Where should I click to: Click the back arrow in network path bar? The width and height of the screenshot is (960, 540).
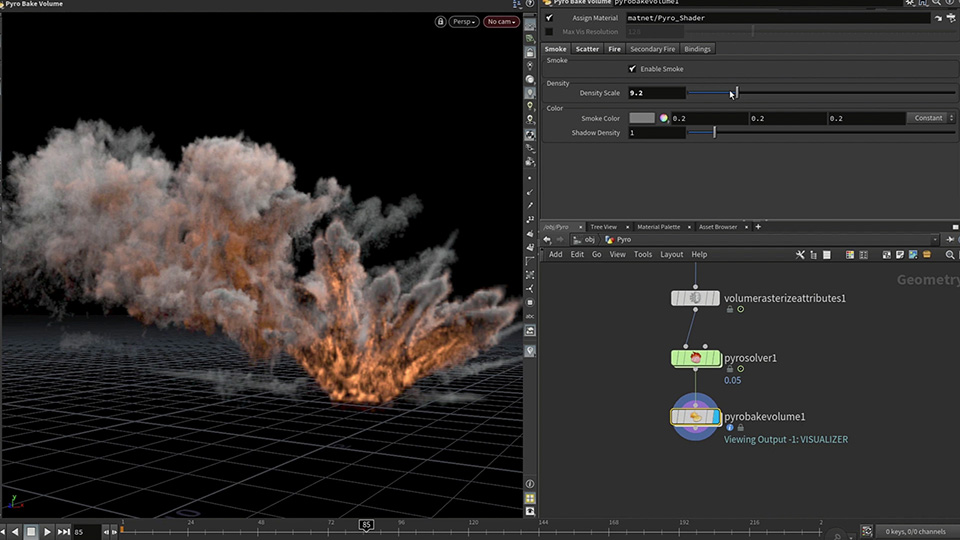point(548,240)
